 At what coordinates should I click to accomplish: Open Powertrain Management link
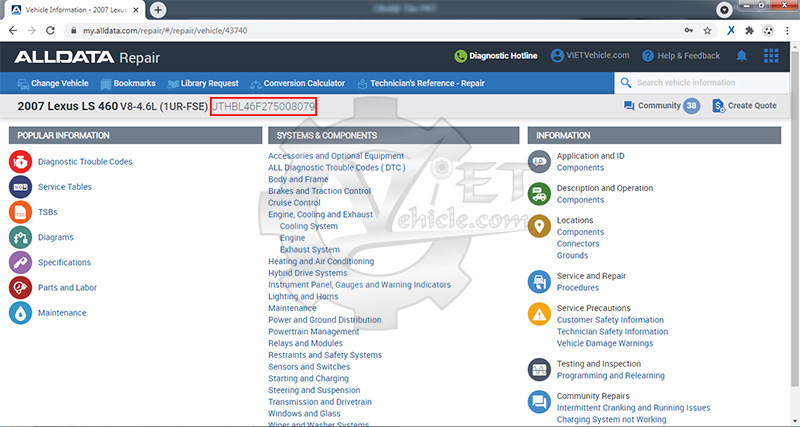314,332
